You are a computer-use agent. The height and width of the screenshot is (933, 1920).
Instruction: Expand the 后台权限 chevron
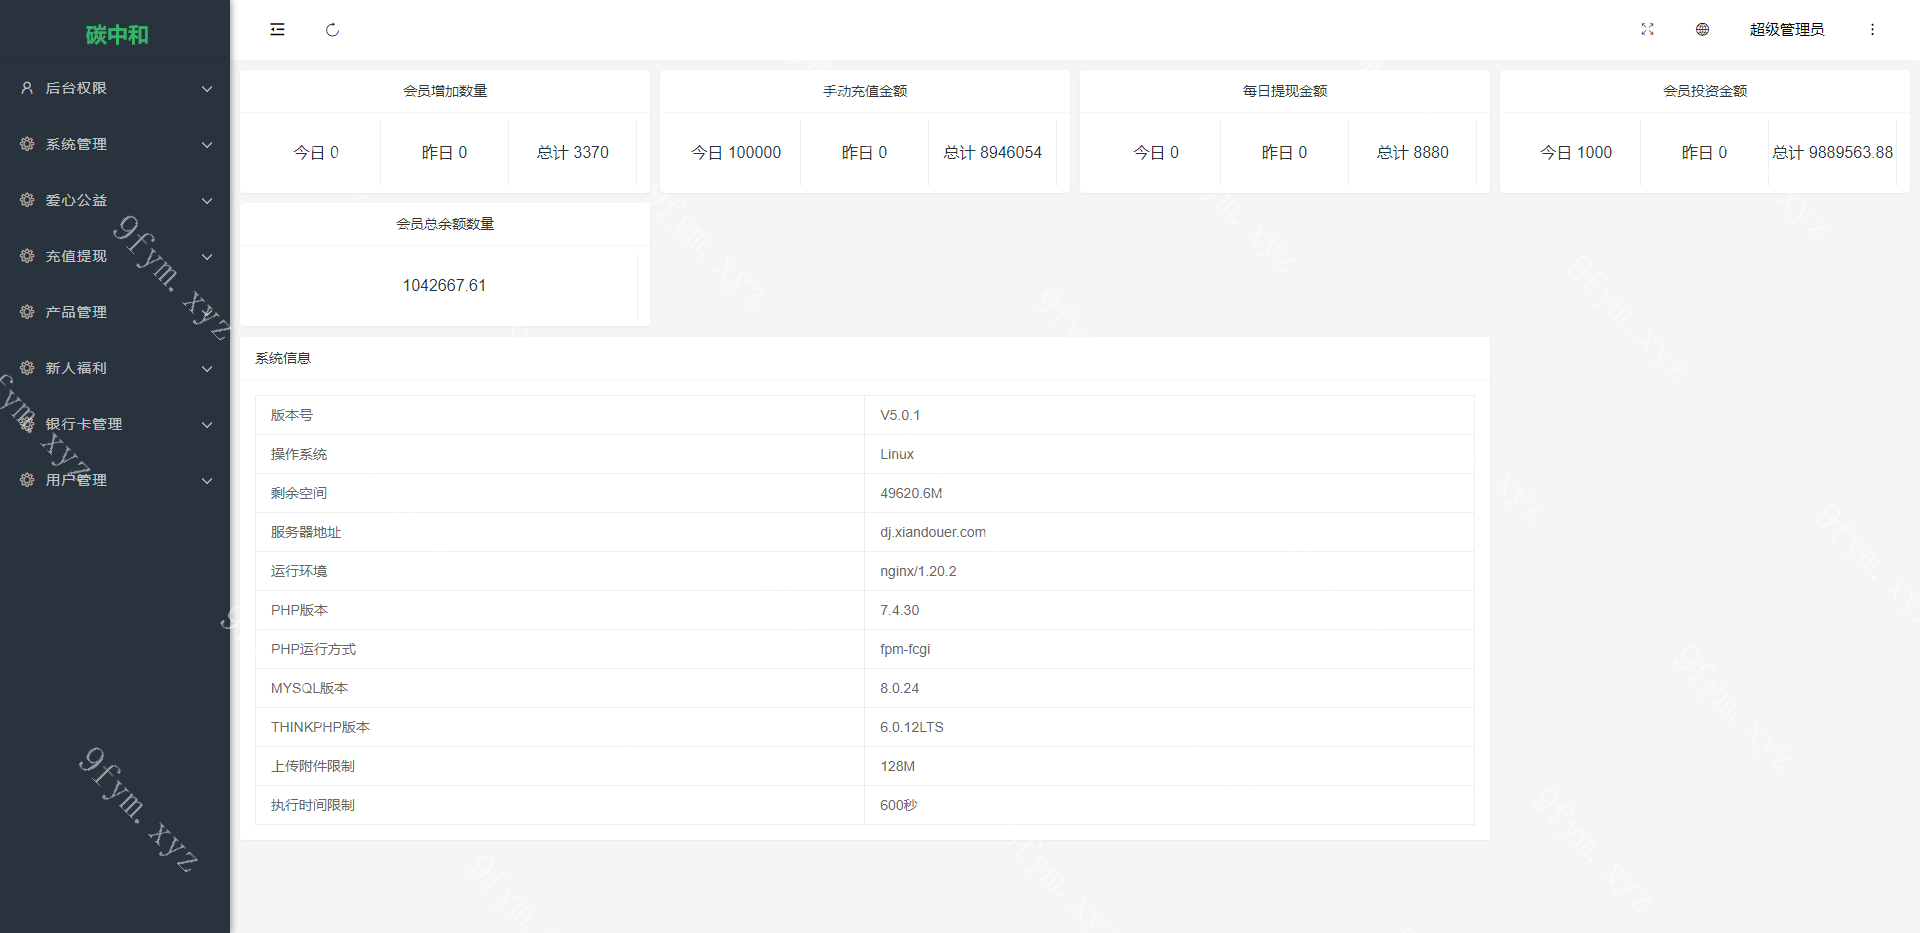(x=207, y=89)
